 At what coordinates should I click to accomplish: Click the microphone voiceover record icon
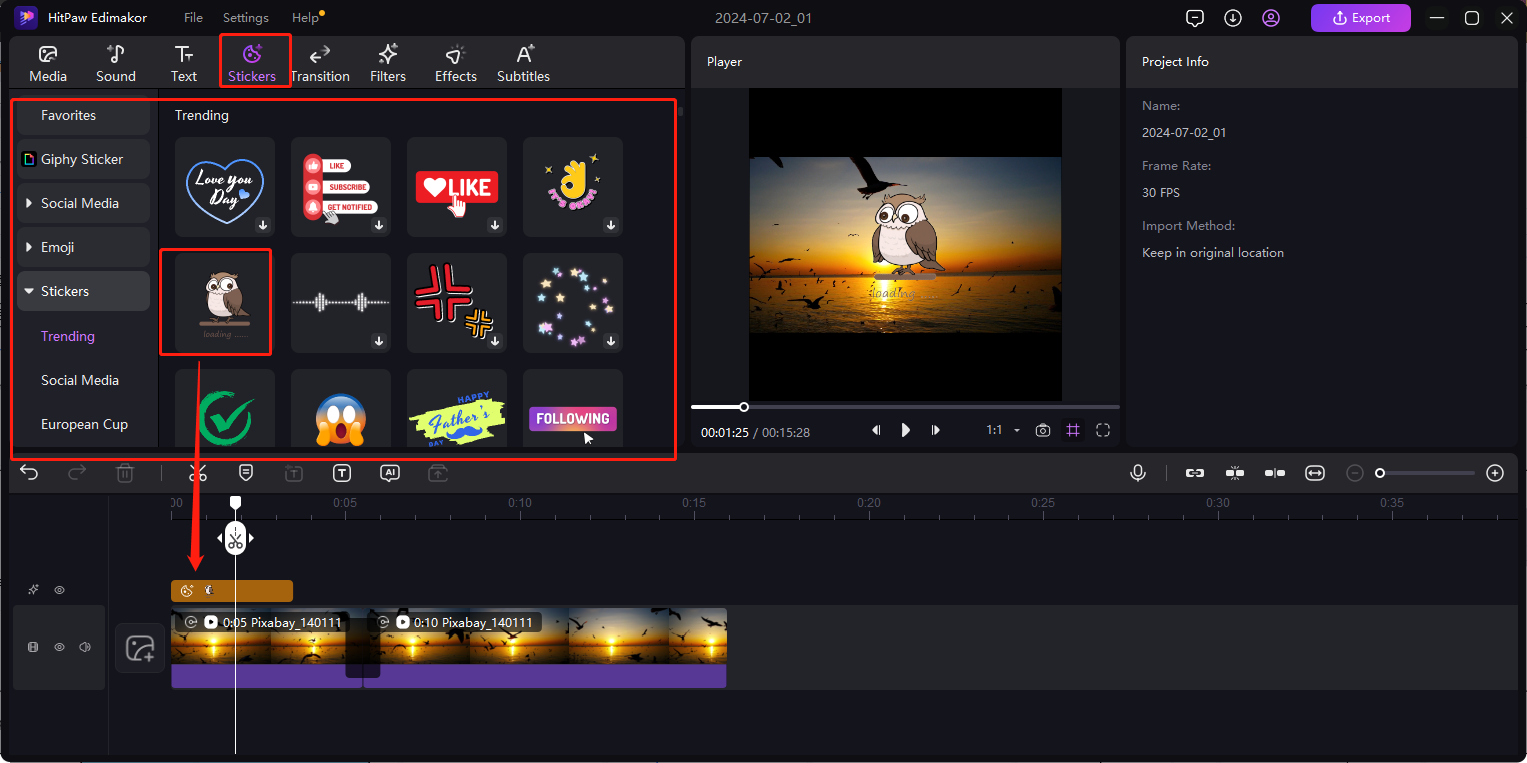coord(1138,473)
